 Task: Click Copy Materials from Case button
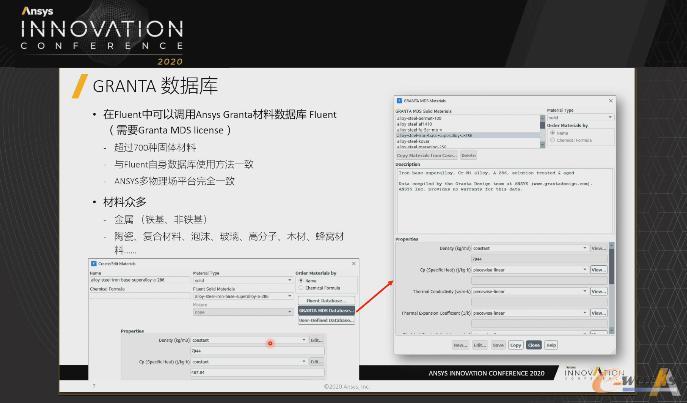click(x=426, y=156)
